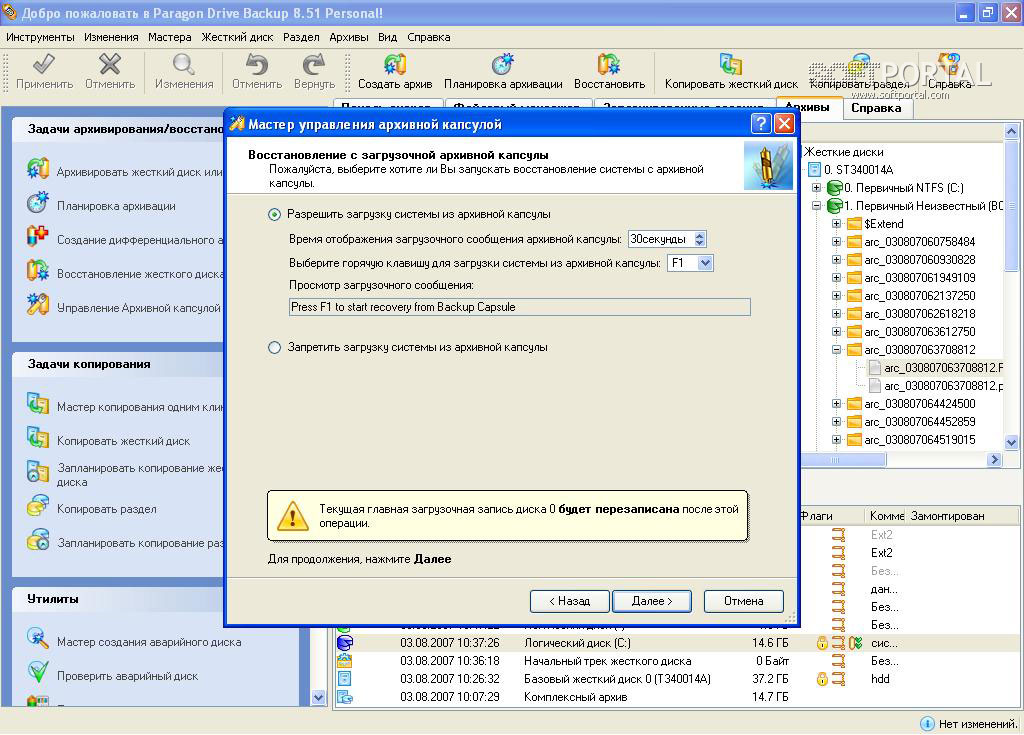The image size is (1024, 735).
Task: Click icon beside Копировать раздел in sidebar
Action: pos(38,506)
